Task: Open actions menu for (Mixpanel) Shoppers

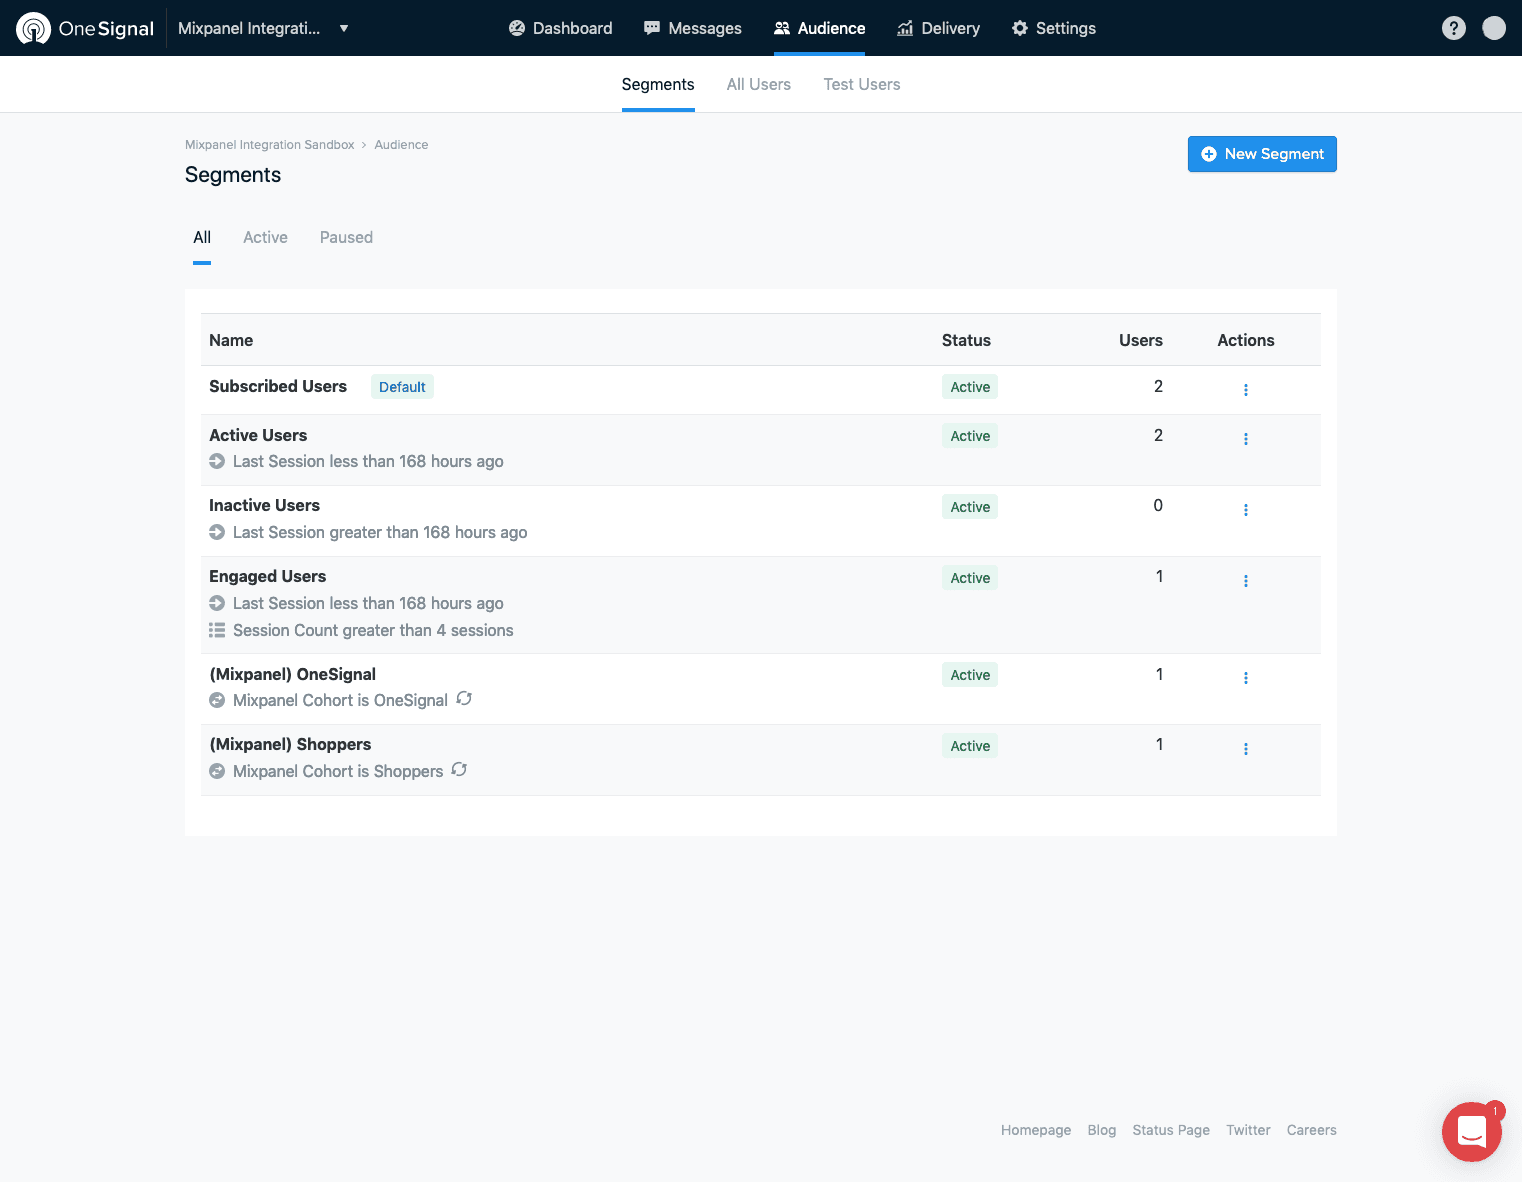Action: [1245, 748]
